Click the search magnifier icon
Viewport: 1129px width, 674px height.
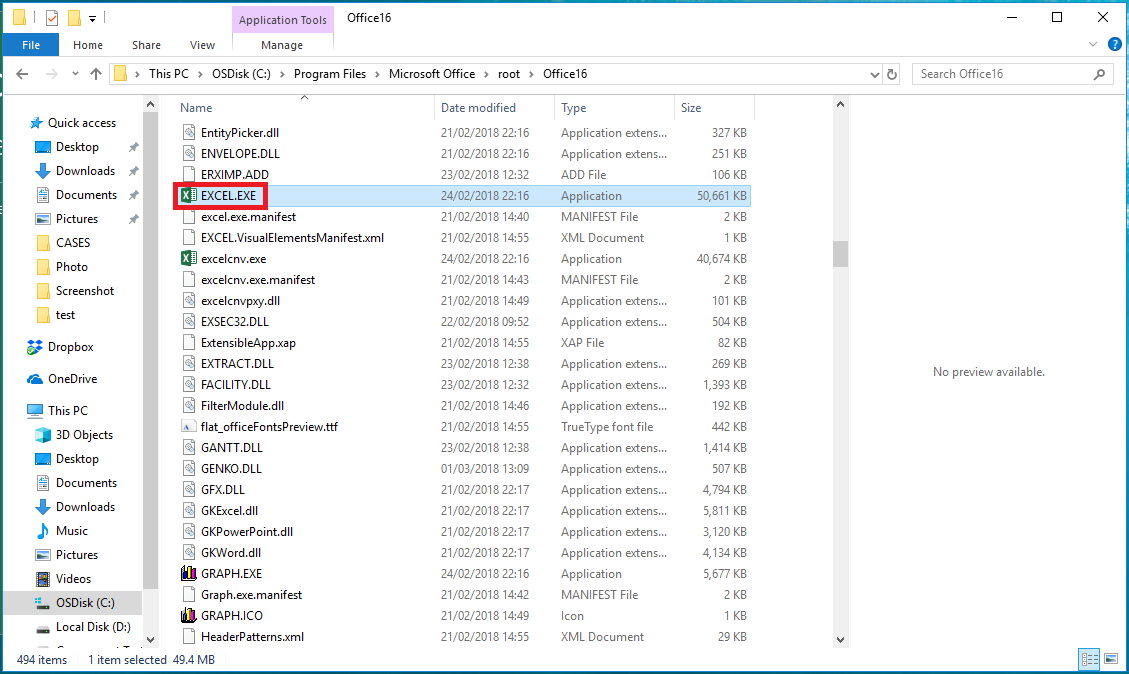click(x=1099, y=74)
